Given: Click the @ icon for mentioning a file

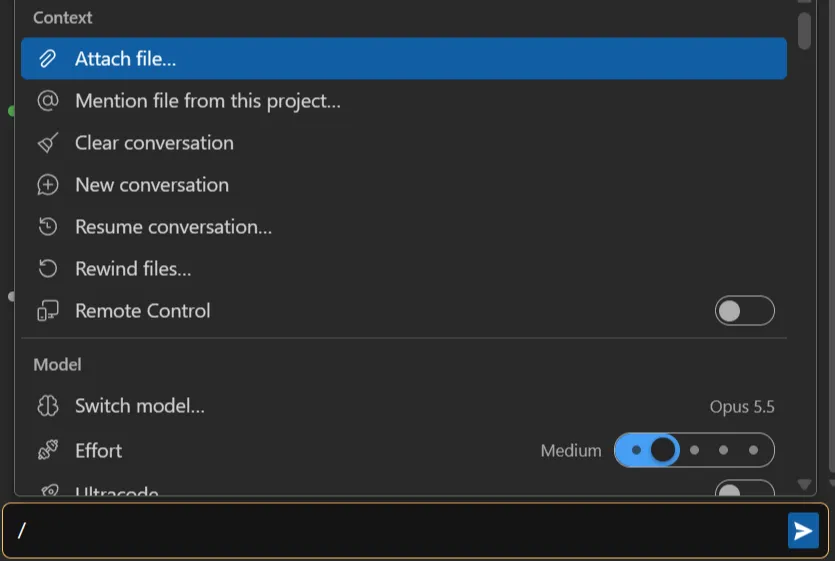Looking at the screenshot, I should tap(47, 101).
